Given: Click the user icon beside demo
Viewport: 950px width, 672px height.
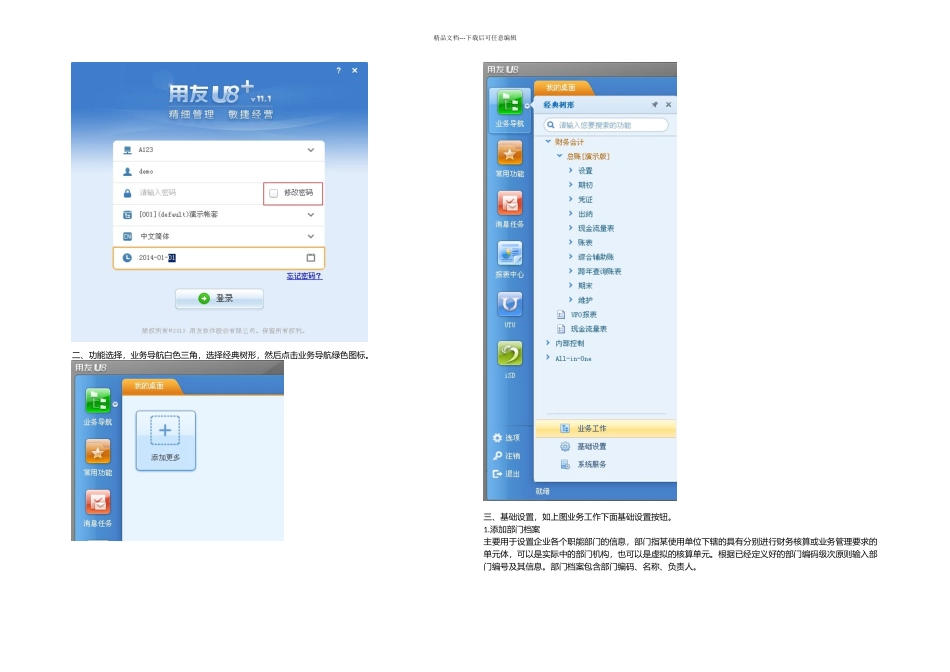Looking at the screenshot, I should 127,171.
